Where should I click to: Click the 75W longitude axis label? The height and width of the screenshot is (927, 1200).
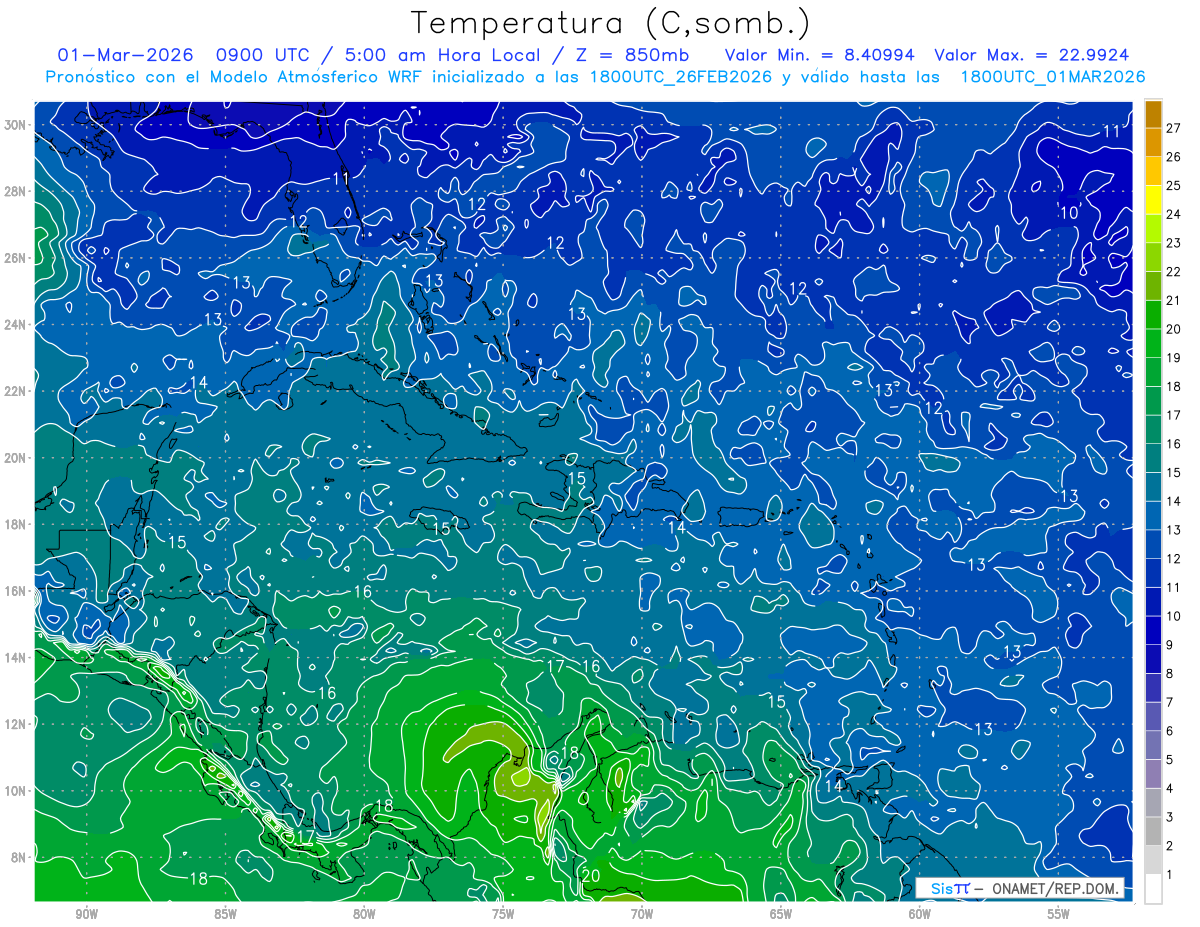click(x=503, y=915)
